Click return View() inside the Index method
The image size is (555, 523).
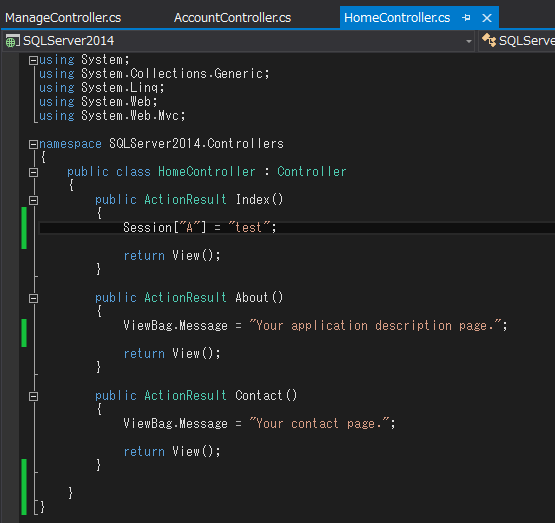pyautogui.click(x=172, y=255)
